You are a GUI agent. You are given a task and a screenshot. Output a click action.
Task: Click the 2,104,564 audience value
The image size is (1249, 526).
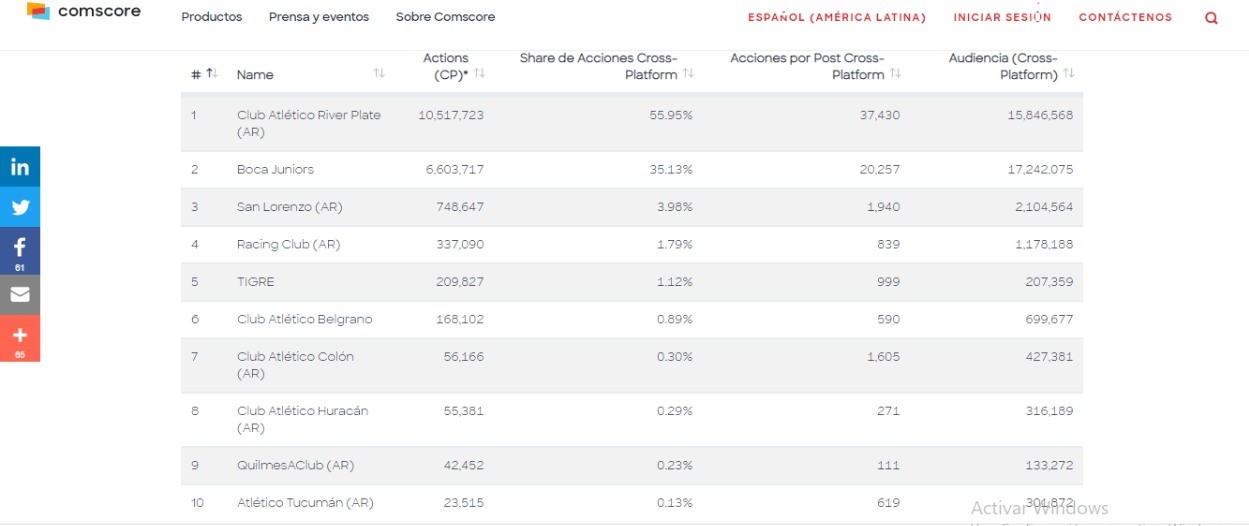point(1044,207)
